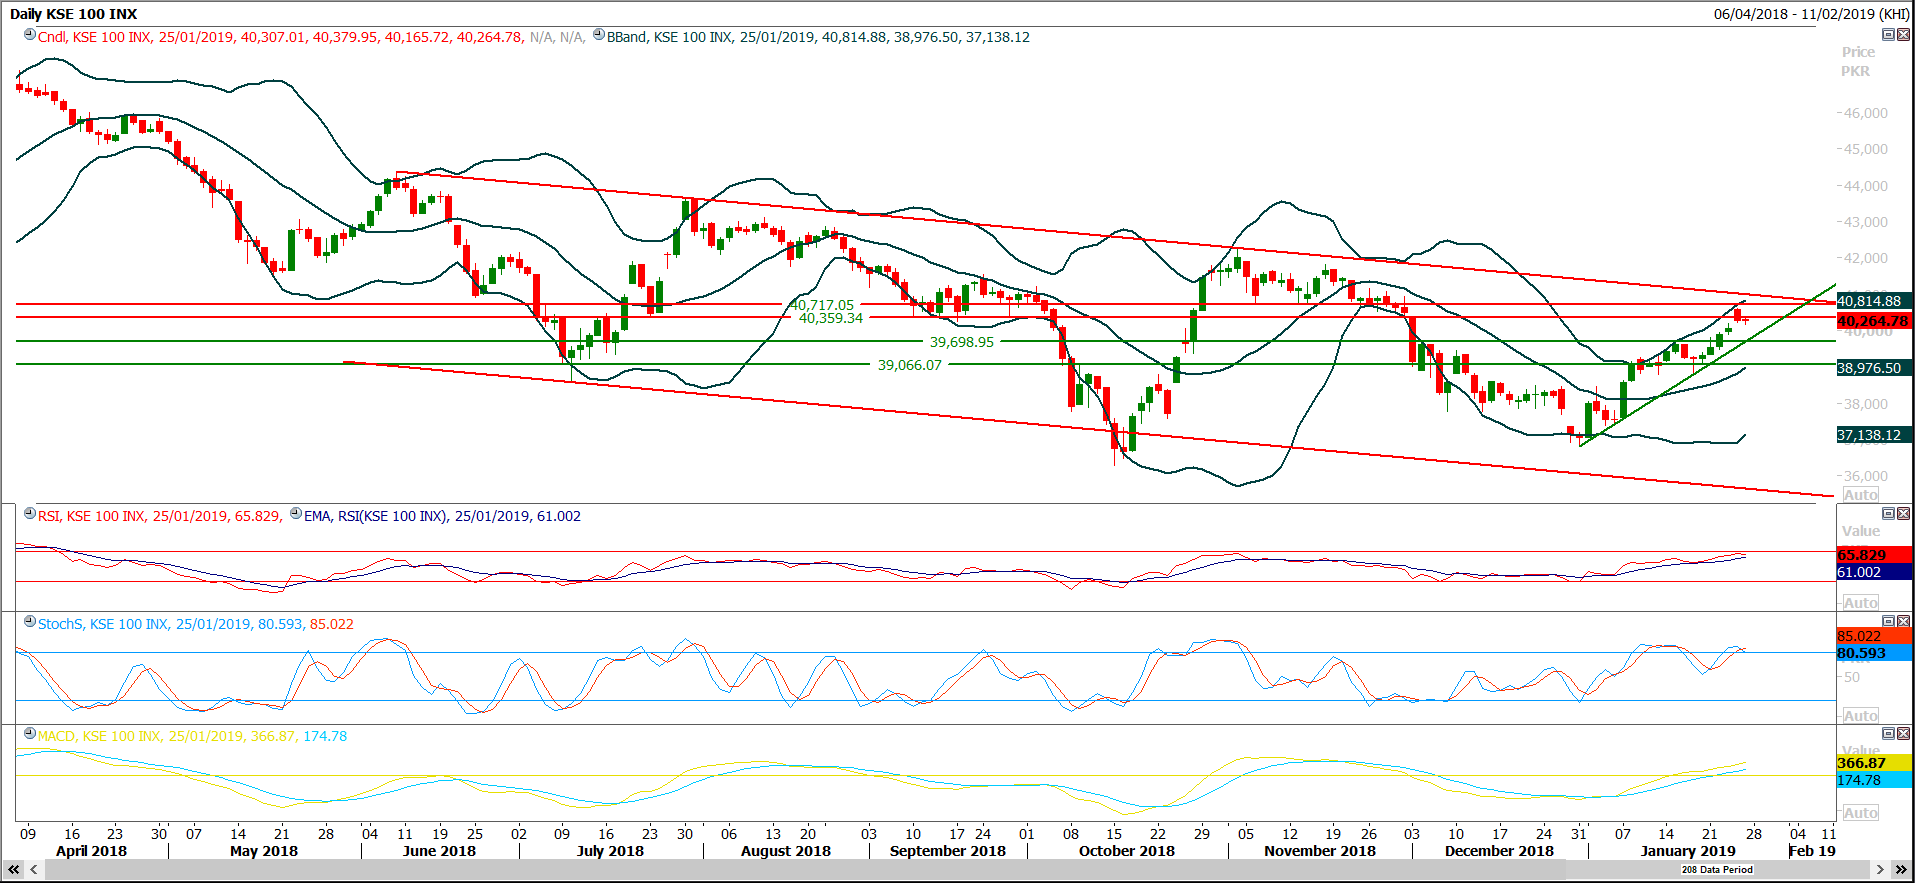The image size is (1915, 883).
Task: Click the 208 Data Period scrollbar thumb
Action: point(1717,869)
